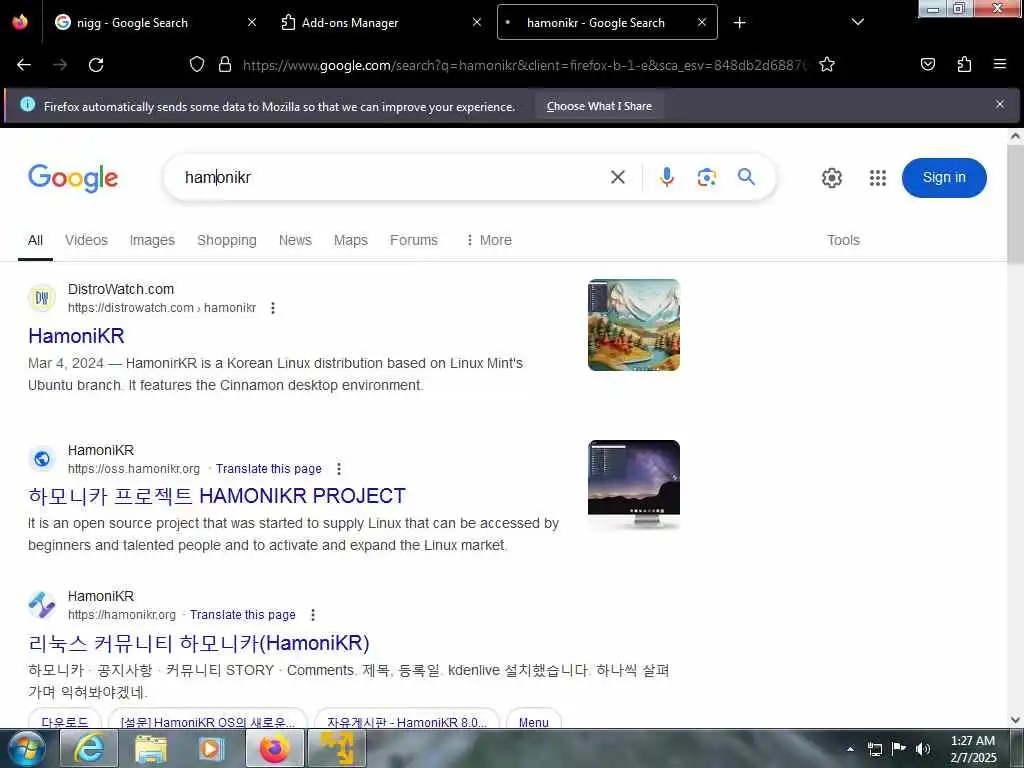This screenshot has height=768, width=1024.
Task: Translate the oss.hamonikr.org result page
Action: (268, 469)
